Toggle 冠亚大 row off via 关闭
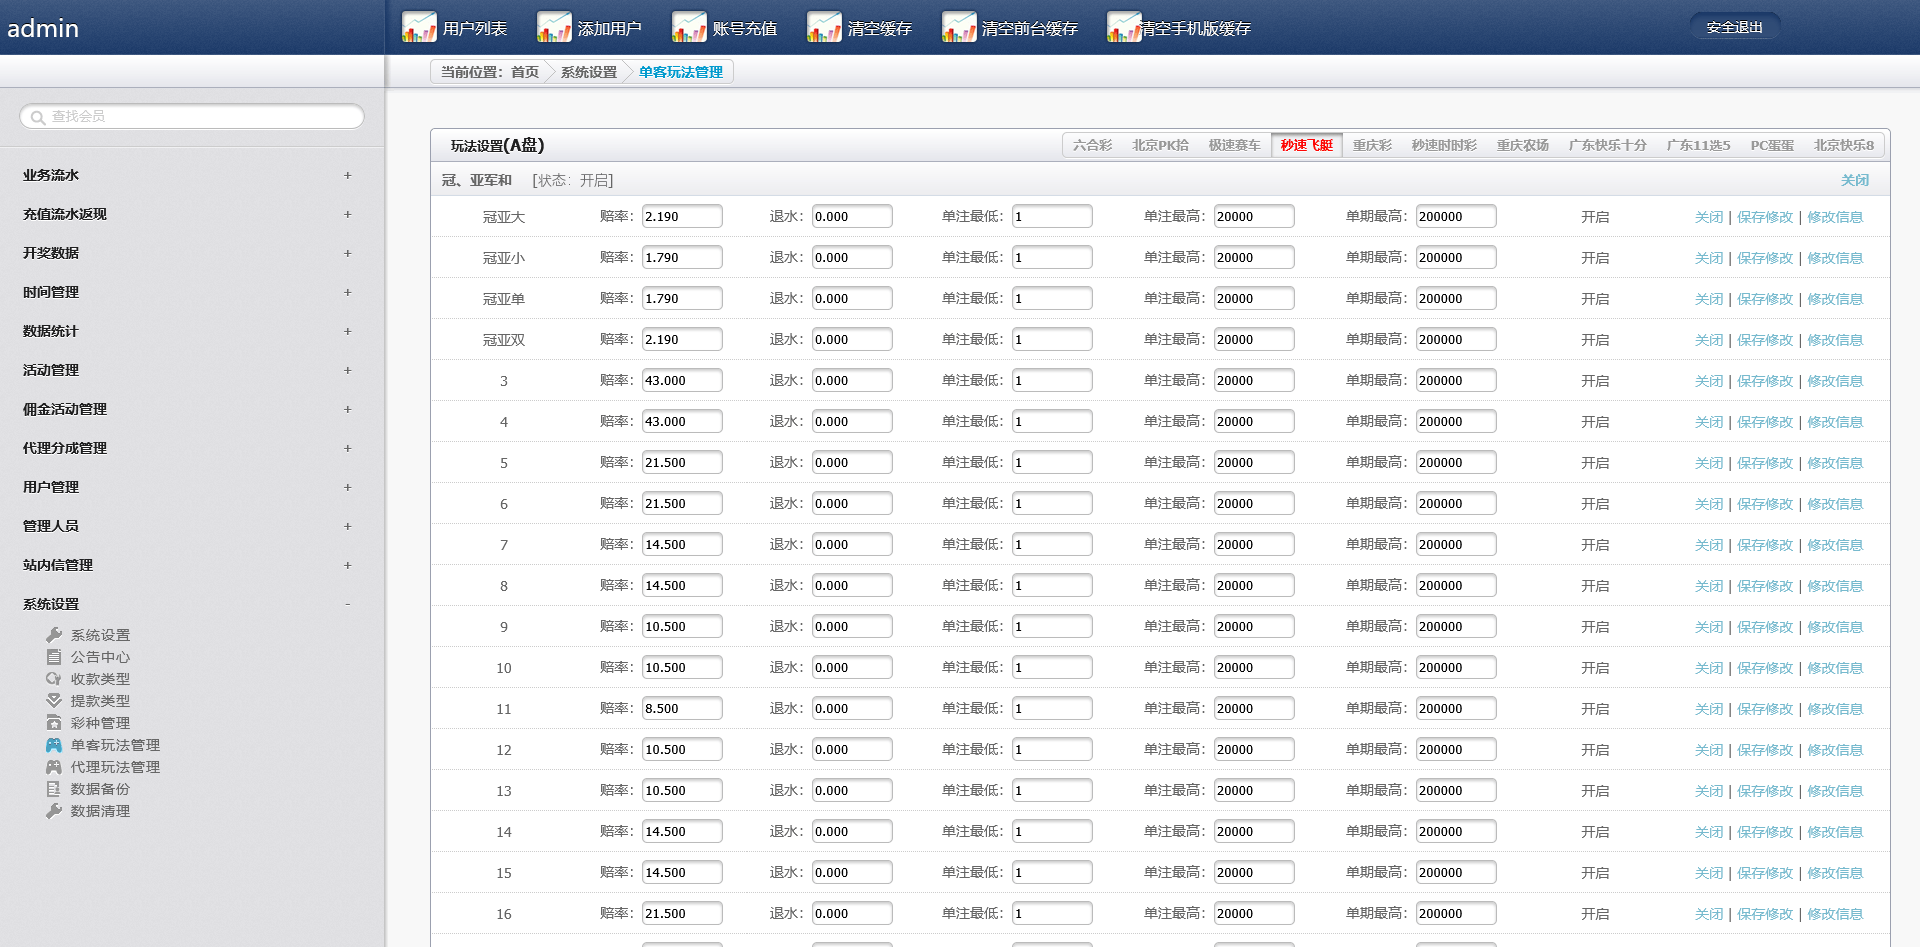The image size is (1920, 947). [1708, 217]
